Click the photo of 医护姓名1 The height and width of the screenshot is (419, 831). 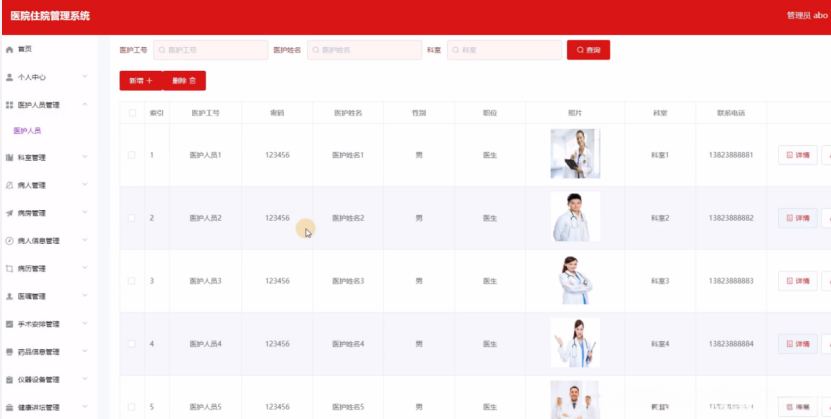click(575, 154)
